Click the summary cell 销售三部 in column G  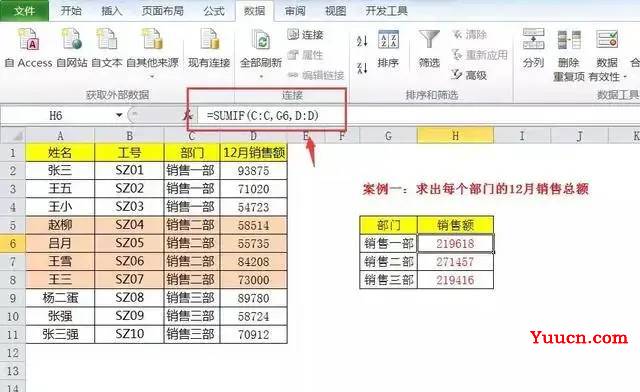click(389, 280)
